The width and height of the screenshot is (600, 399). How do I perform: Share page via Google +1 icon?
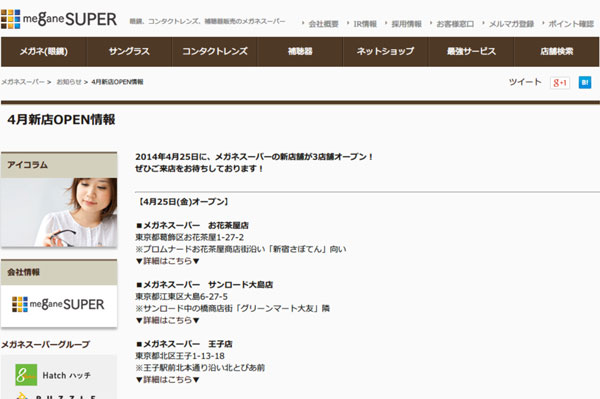(560, 82)
